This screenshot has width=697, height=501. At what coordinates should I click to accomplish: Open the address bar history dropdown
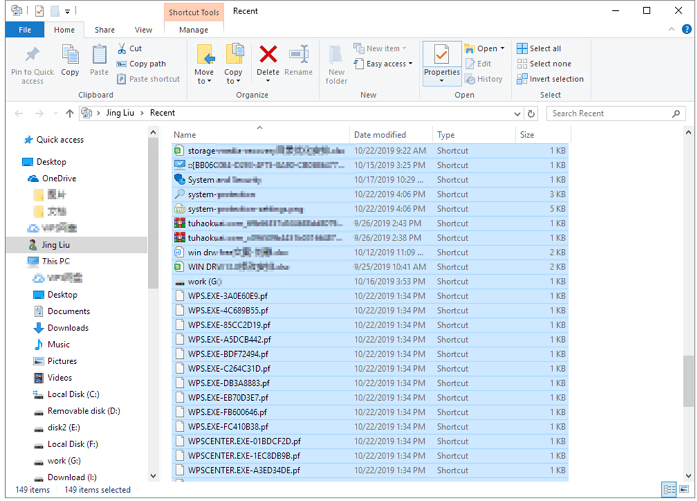coord(517,114)
